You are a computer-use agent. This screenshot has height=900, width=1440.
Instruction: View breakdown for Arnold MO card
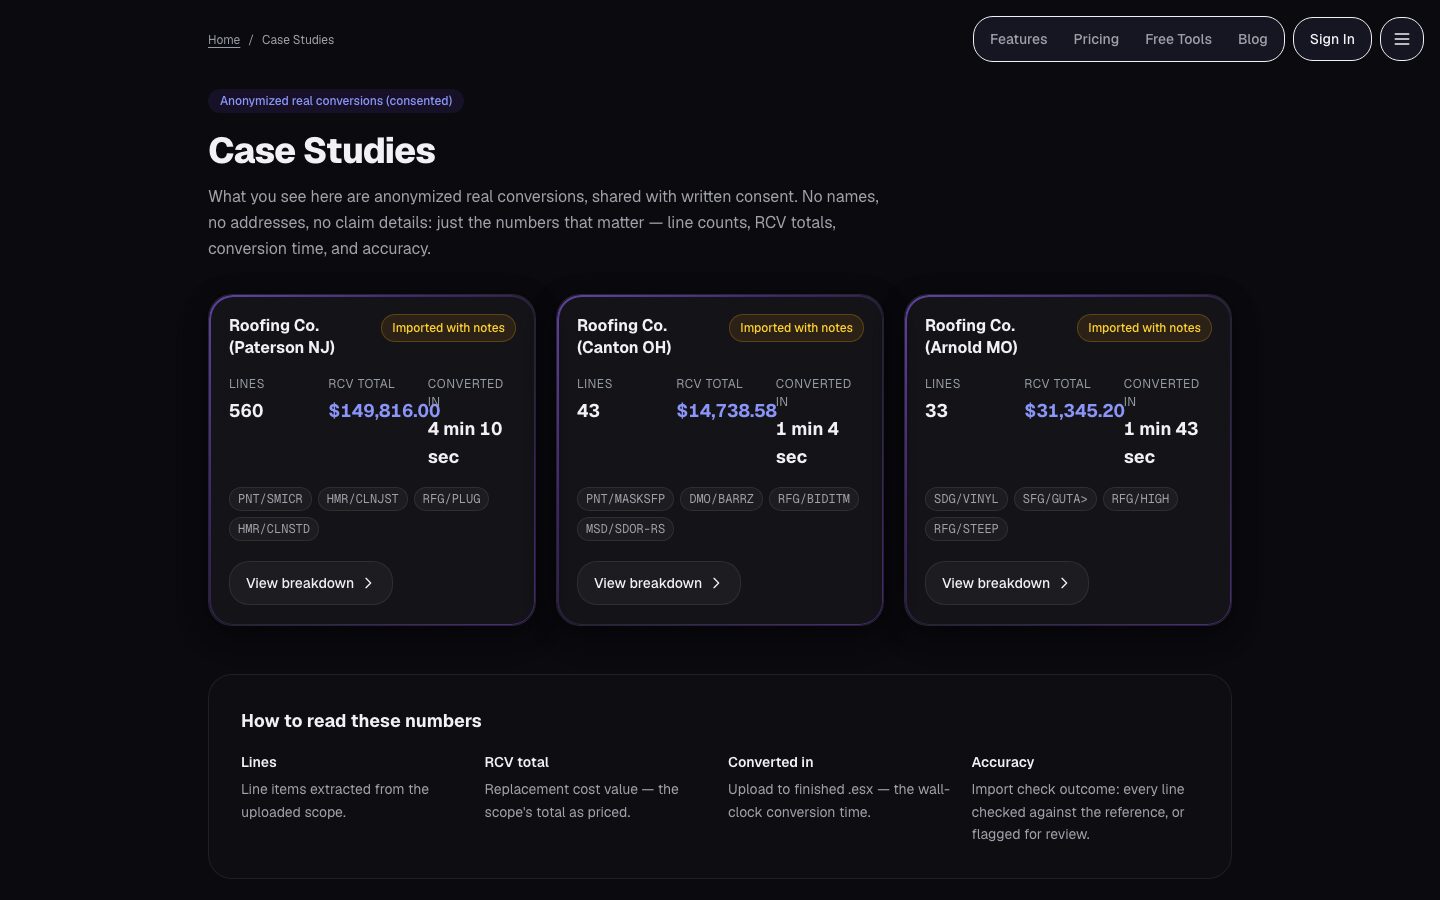click(x=1006, y=583)
